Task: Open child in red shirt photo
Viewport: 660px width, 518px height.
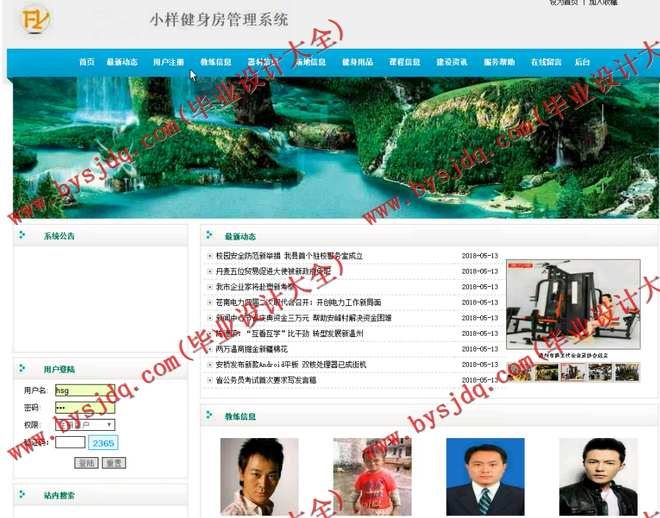Action: (372, 477)
